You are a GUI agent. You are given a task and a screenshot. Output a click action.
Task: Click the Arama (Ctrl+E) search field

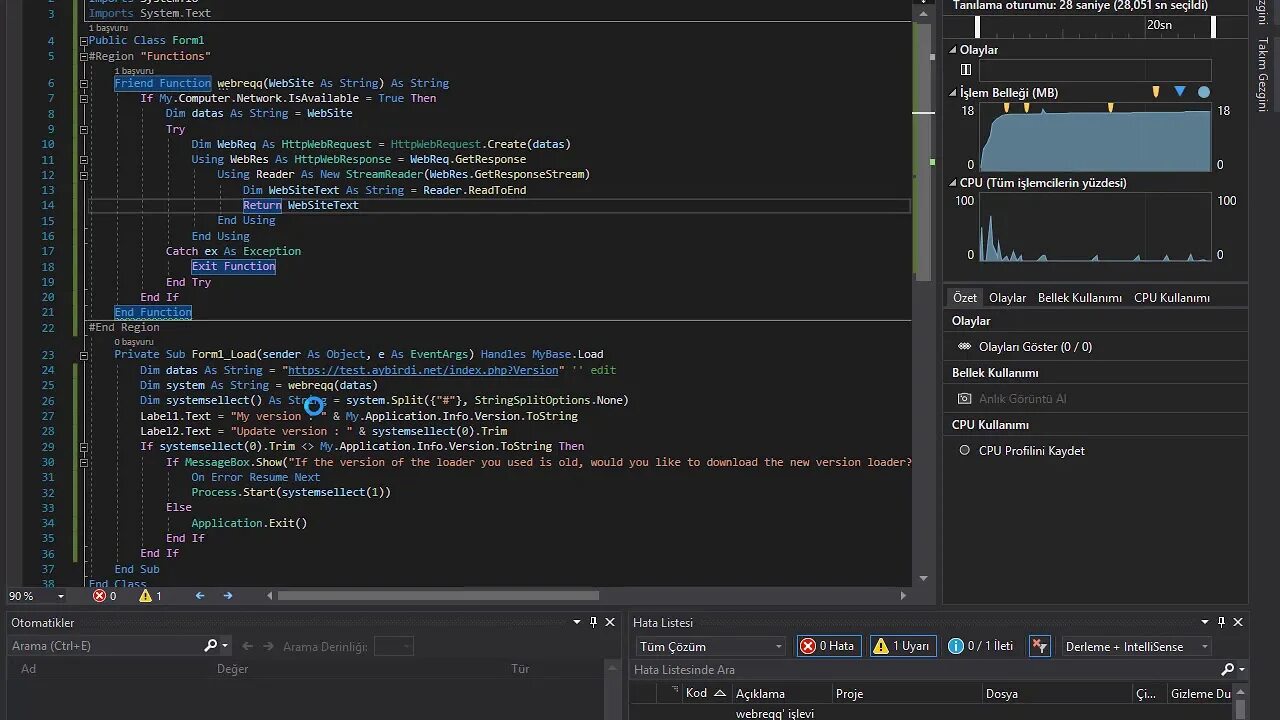pos(104,646)
